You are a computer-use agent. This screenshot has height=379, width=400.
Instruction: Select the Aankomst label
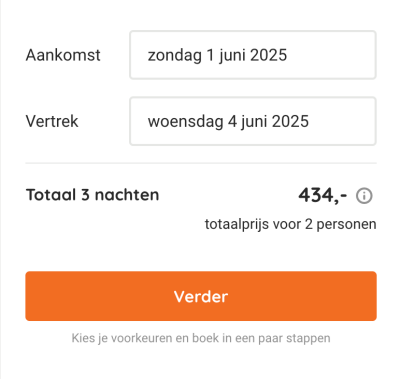63,55
